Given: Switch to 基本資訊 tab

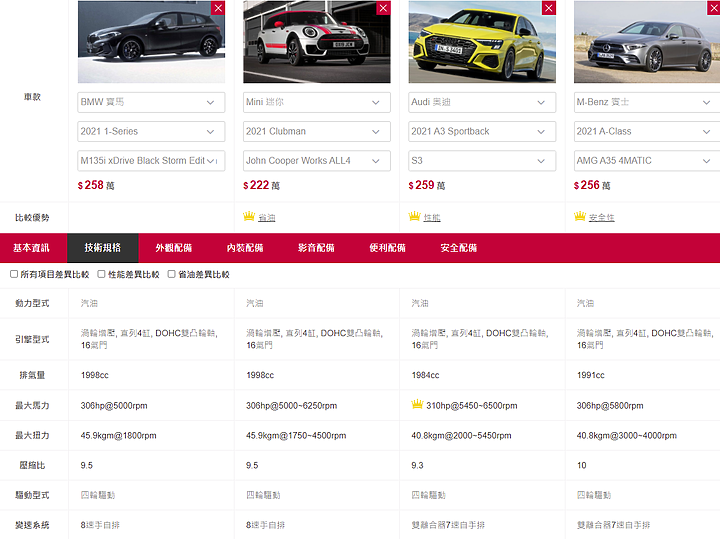Looking at the screenshot, I should tap(31, 248).
